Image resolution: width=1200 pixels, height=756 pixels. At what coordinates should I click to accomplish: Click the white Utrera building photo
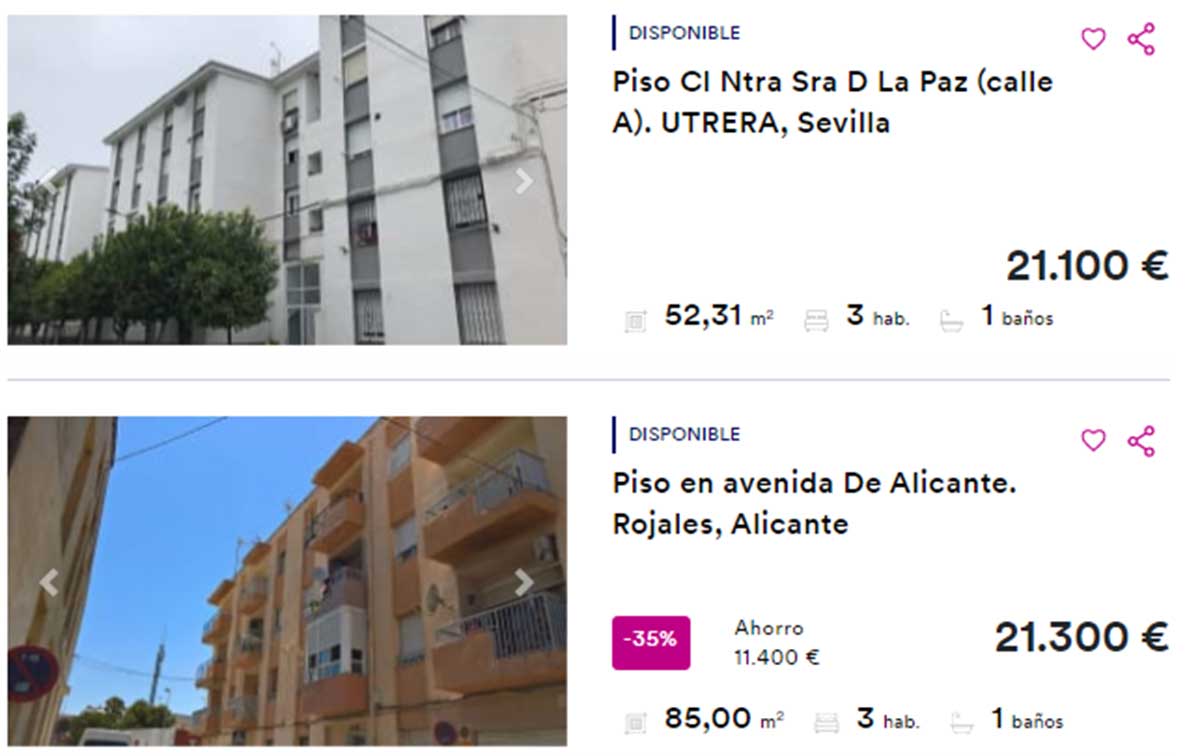point(287,180)
